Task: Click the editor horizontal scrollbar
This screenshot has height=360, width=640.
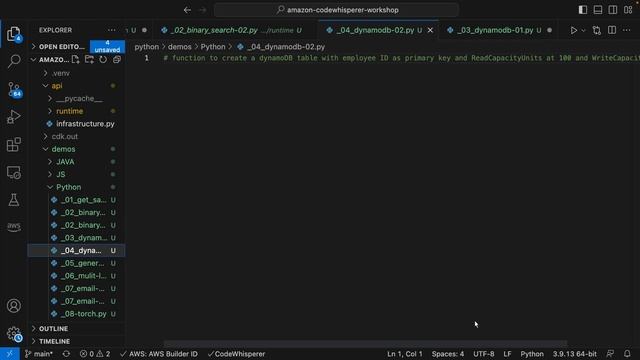Action: coord(365,344)
